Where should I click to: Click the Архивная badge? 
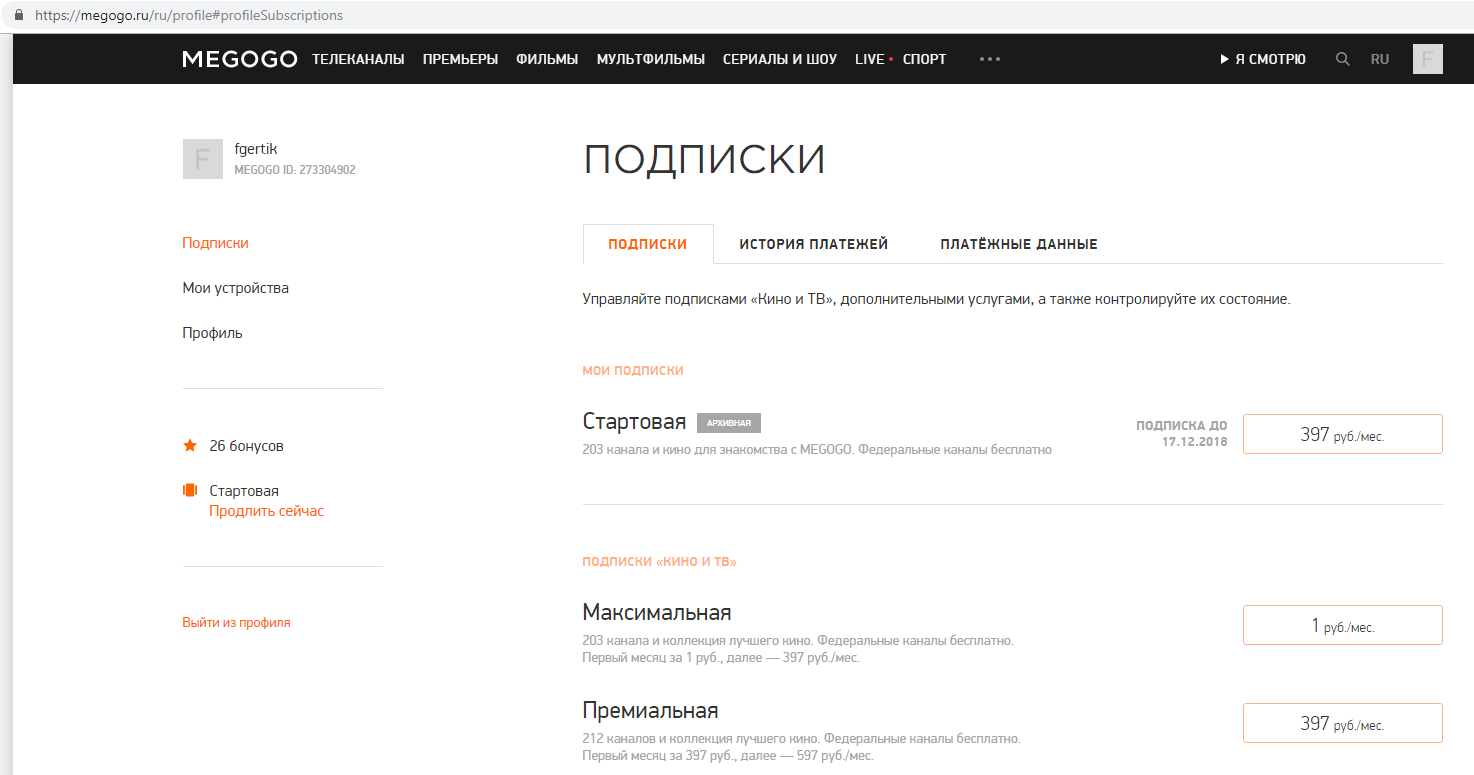[729, 423]
